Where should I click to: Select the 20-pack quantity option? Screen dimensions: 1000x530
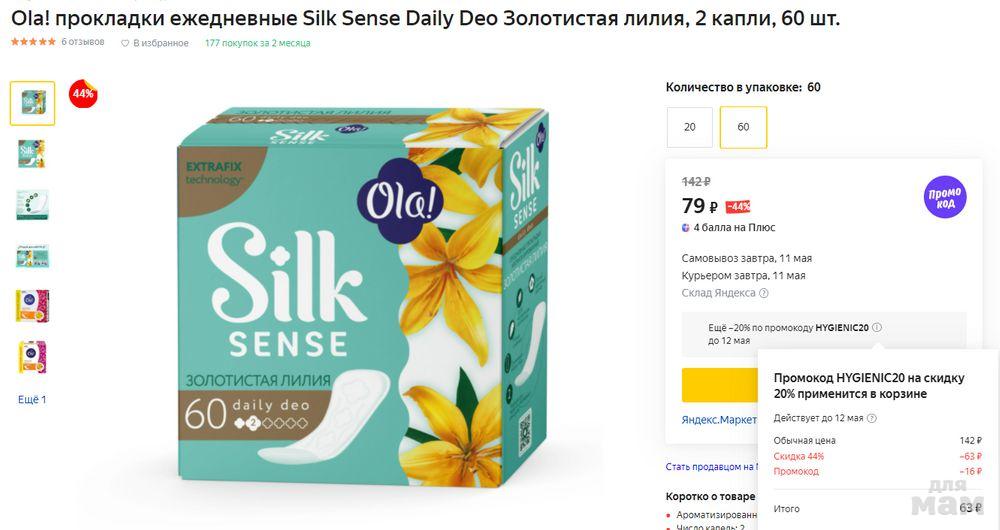click(x=690, y=127)
